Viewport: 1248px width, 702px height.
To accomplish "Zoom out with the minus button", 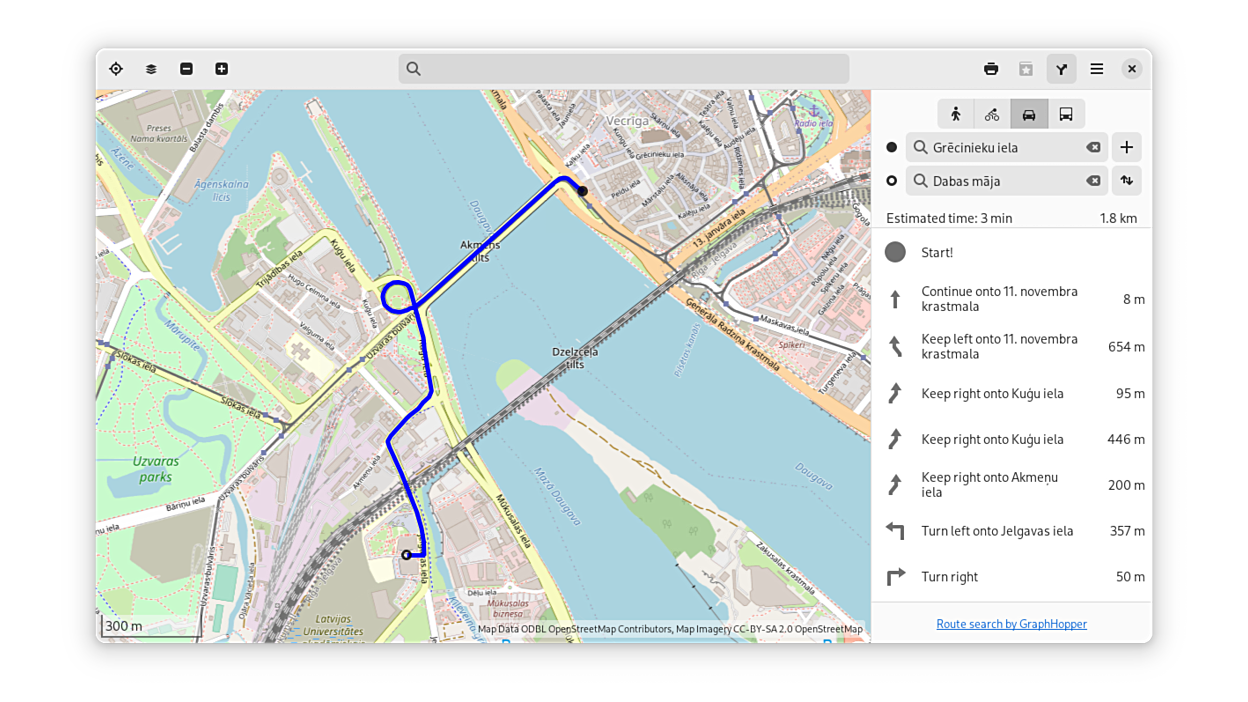I will [186, 69].
